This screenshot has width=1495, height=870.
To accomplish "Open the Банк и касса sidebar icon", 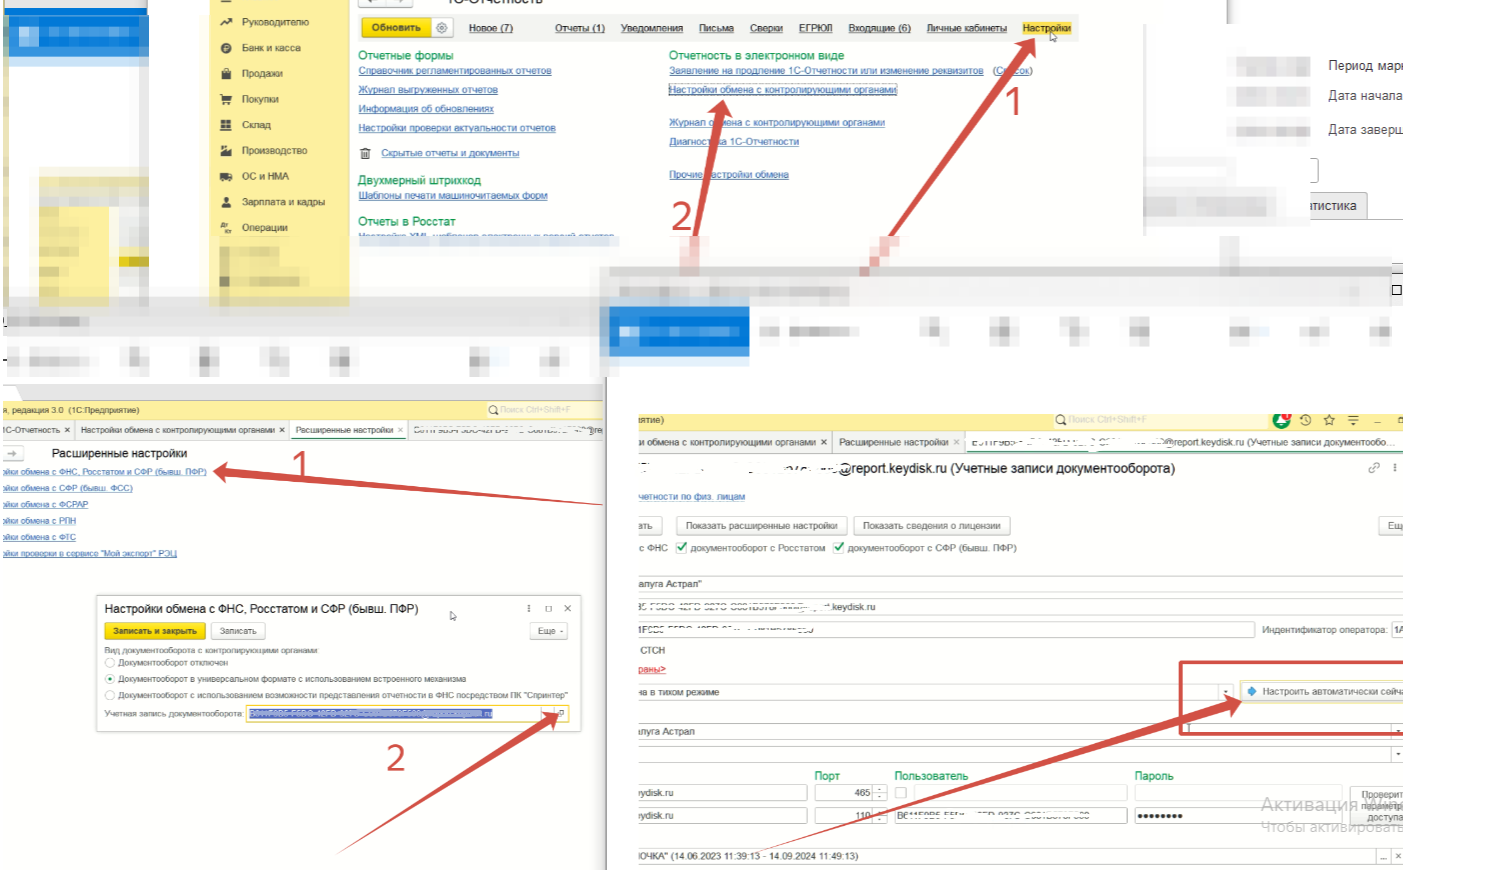I will (x=226, y=48).
